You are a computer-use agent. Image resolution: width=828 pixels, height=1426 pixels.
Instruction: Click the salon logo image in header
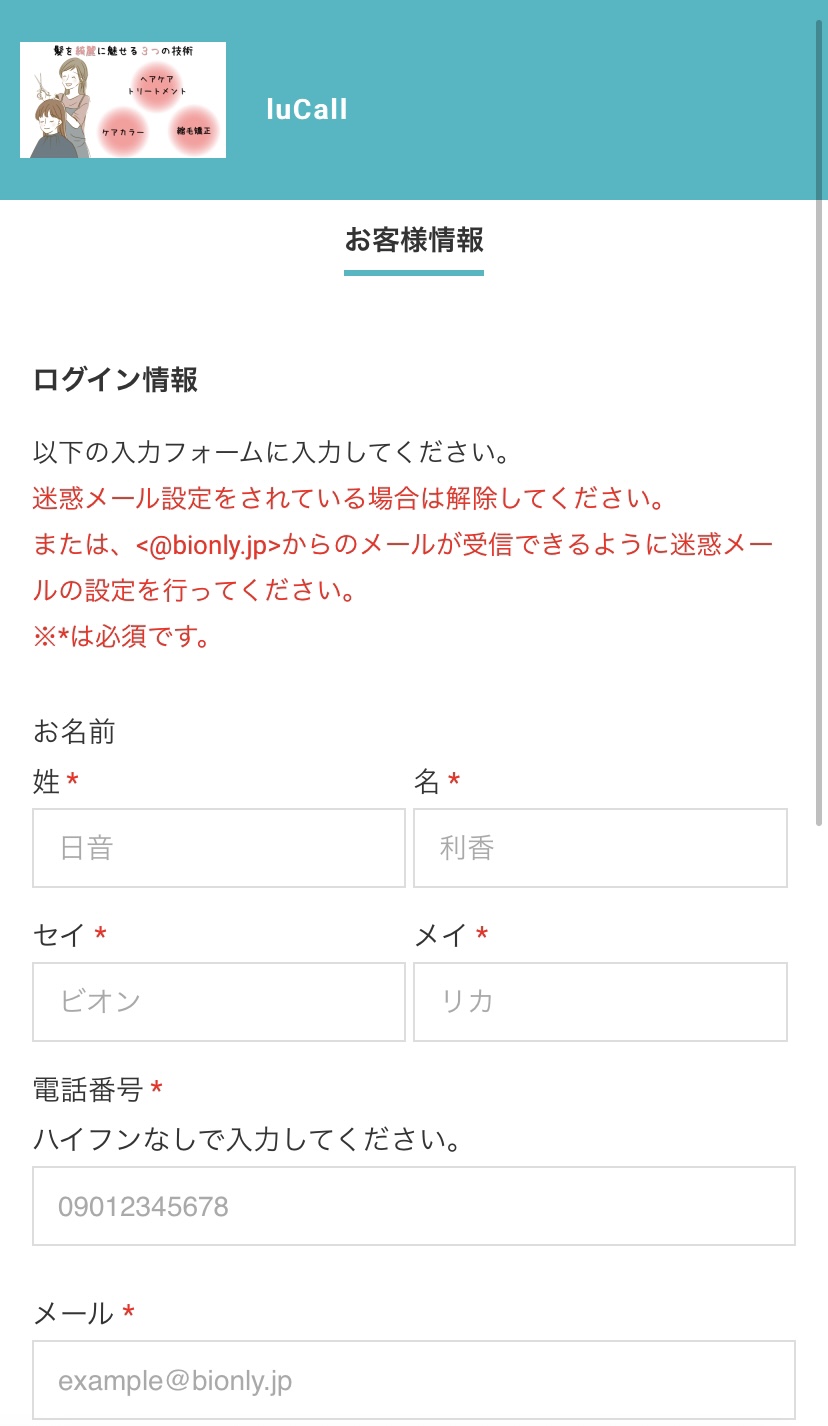coord(123,100)
